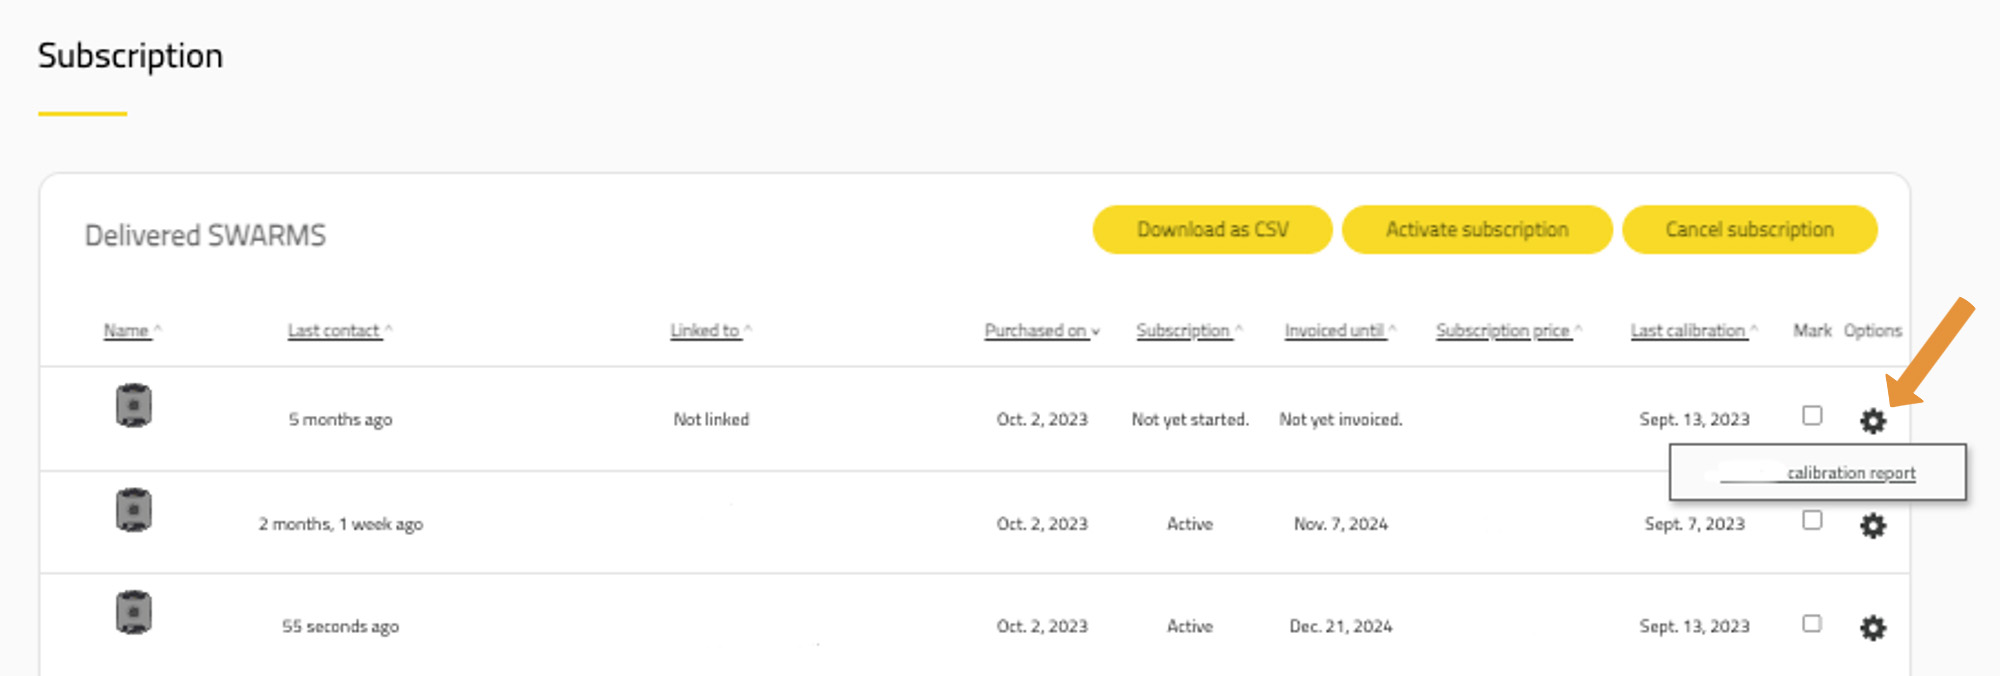Open options gear for first SWARM row
This screenshot has width=2000, height=676.
[1872, 421]
